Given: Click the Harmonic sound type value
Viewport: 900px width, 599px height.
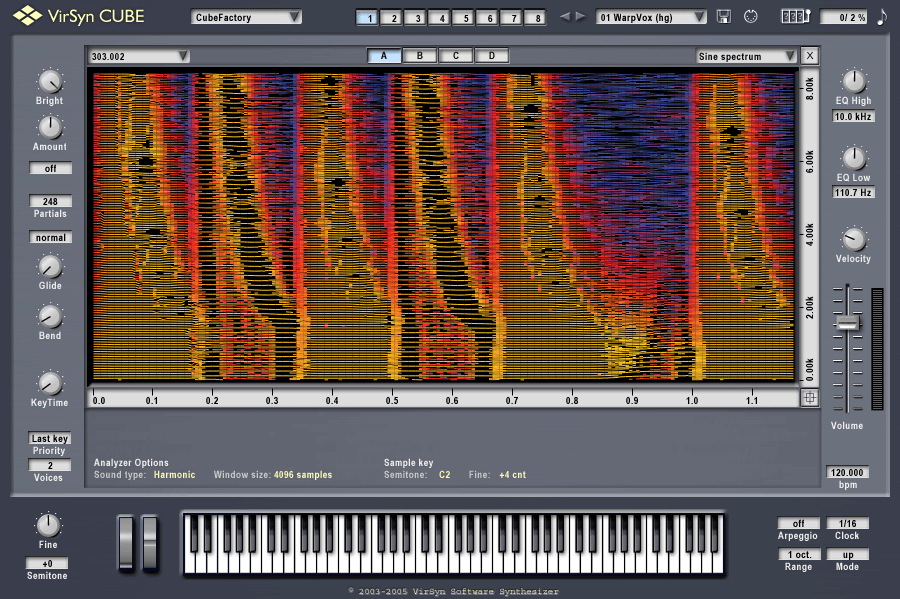Looking at the screenshot, I should (x=174, y=474).
